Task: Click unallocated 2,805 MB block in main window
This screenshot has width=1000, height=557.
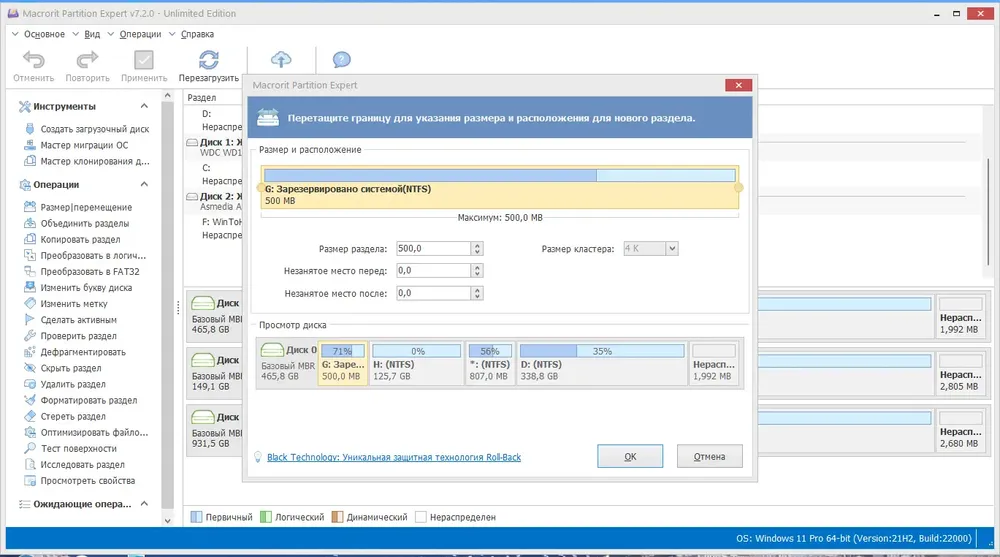Action: point(960,373)
